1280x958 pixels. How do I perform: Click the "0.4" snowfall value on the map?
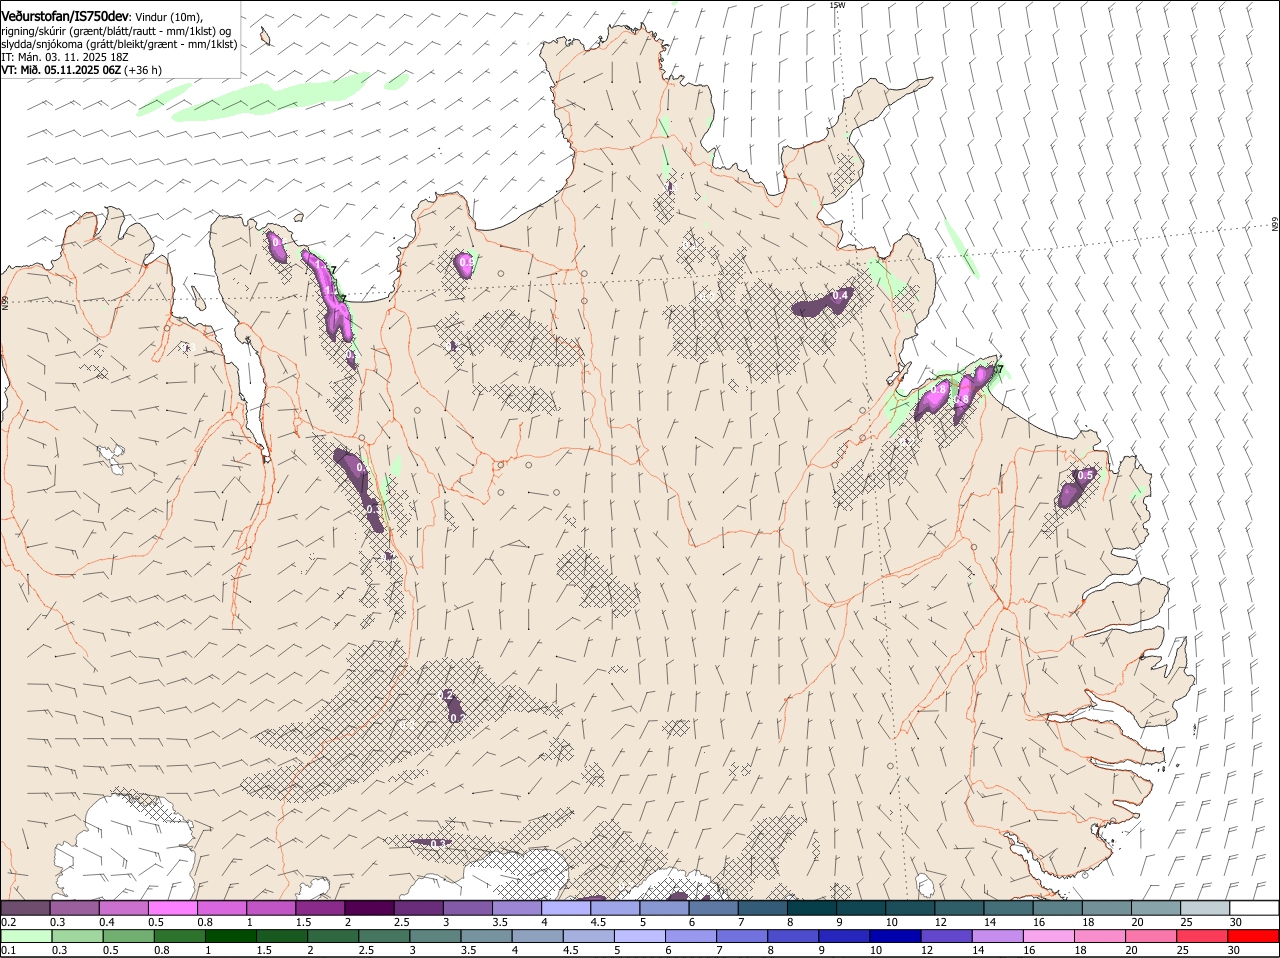click(841, 295)
